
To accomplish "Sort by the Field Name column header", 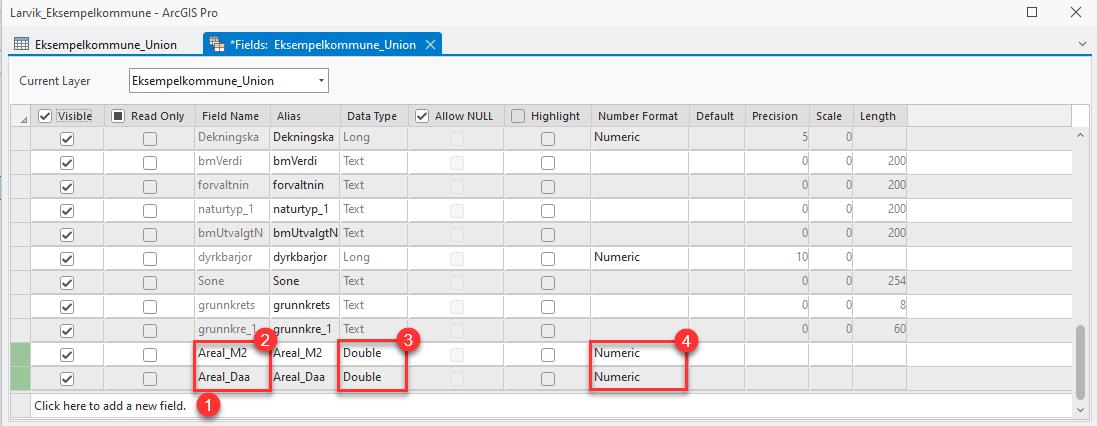I will point(232,116).
